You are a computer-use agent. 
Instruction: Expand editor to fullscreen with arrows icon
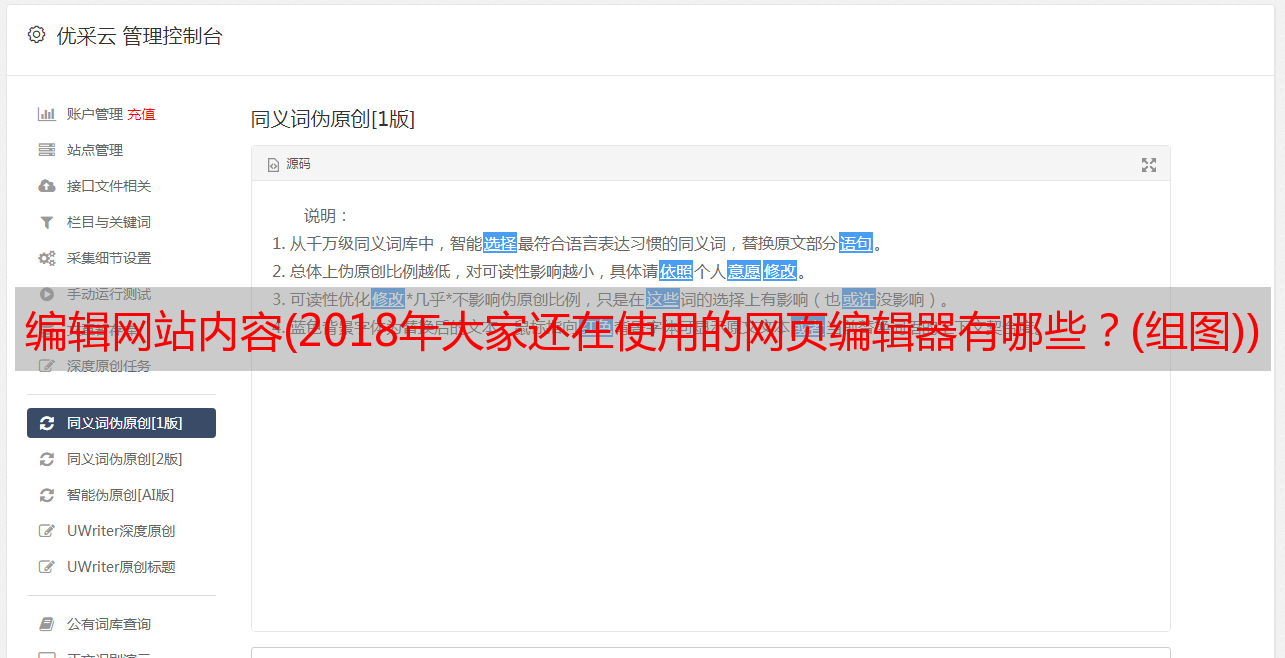click(x=1149, y=165)
